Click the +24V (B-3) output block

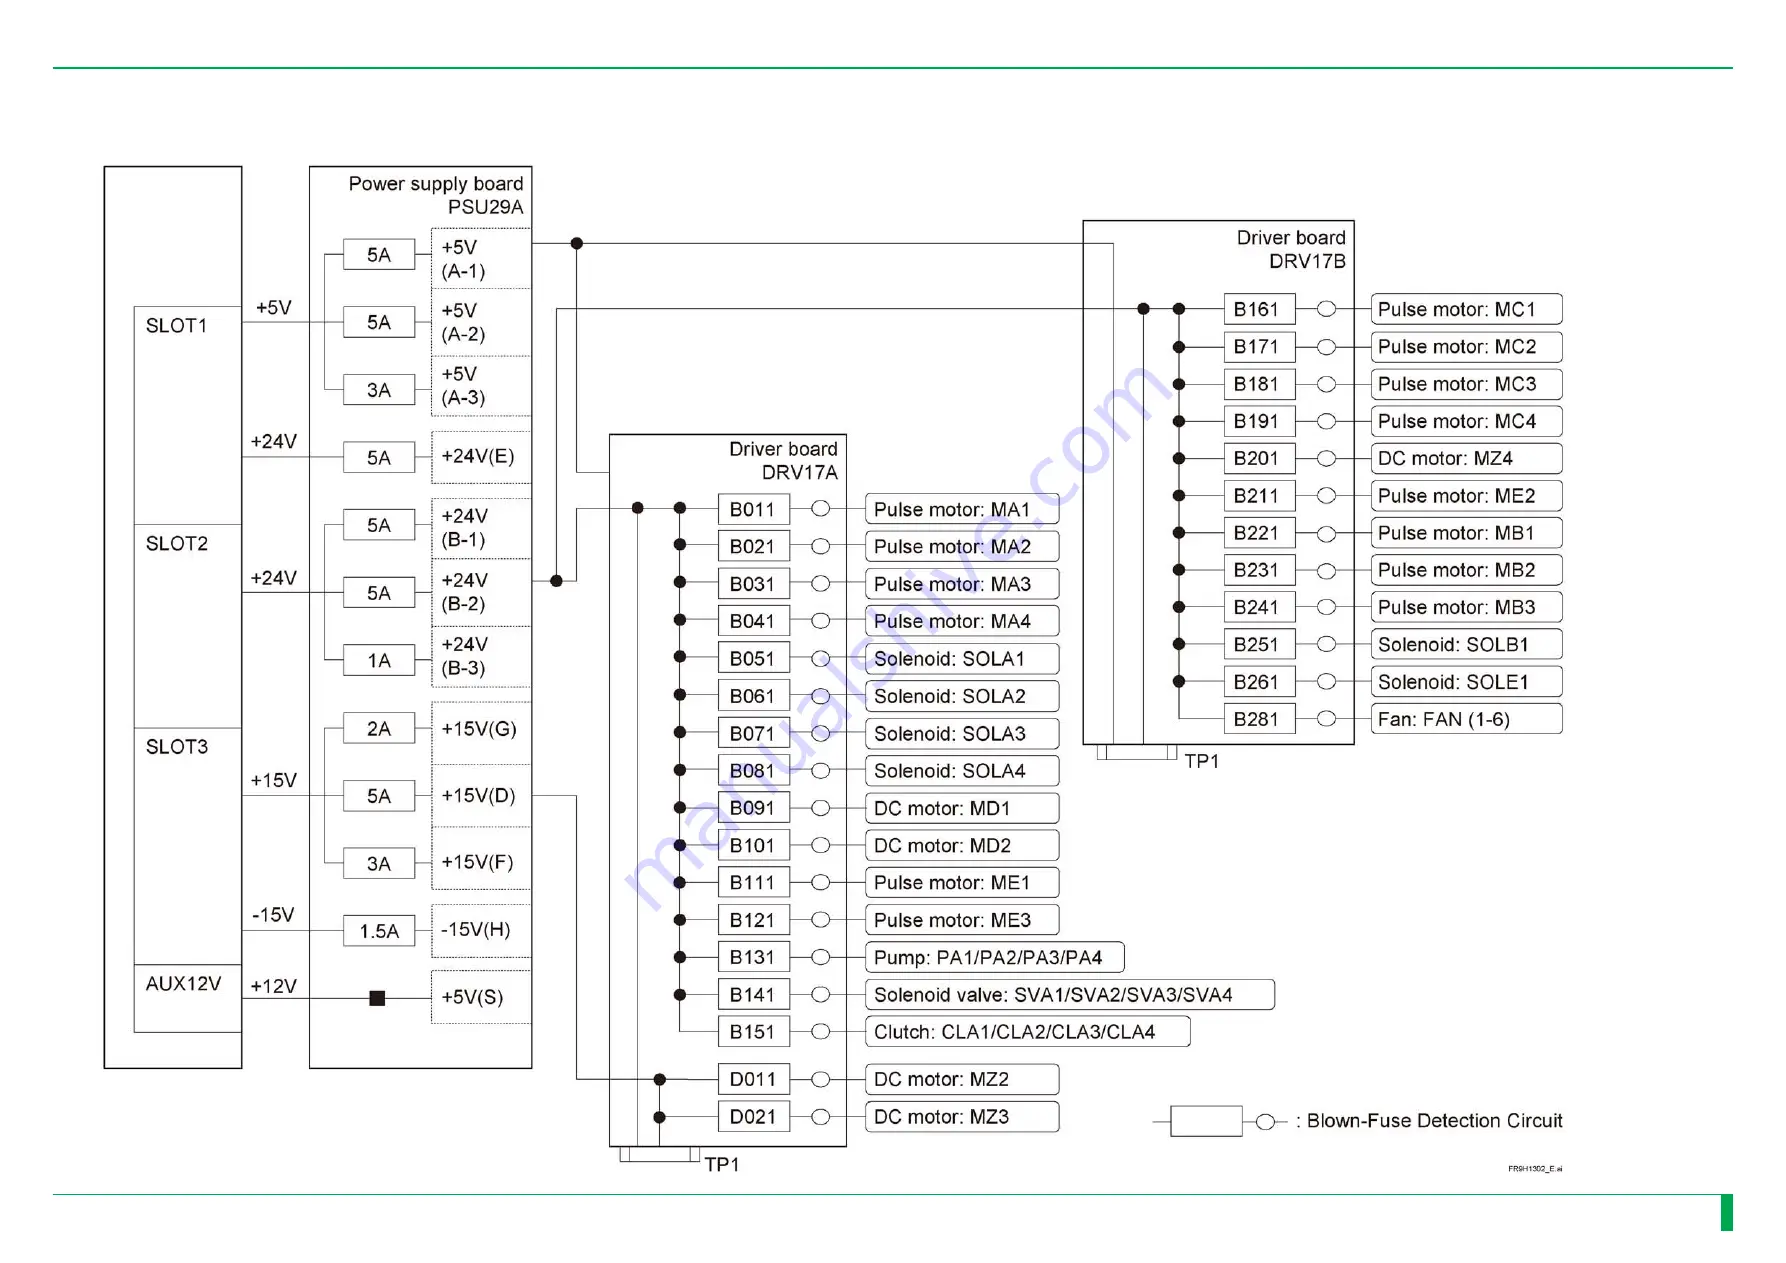[481, 656]
